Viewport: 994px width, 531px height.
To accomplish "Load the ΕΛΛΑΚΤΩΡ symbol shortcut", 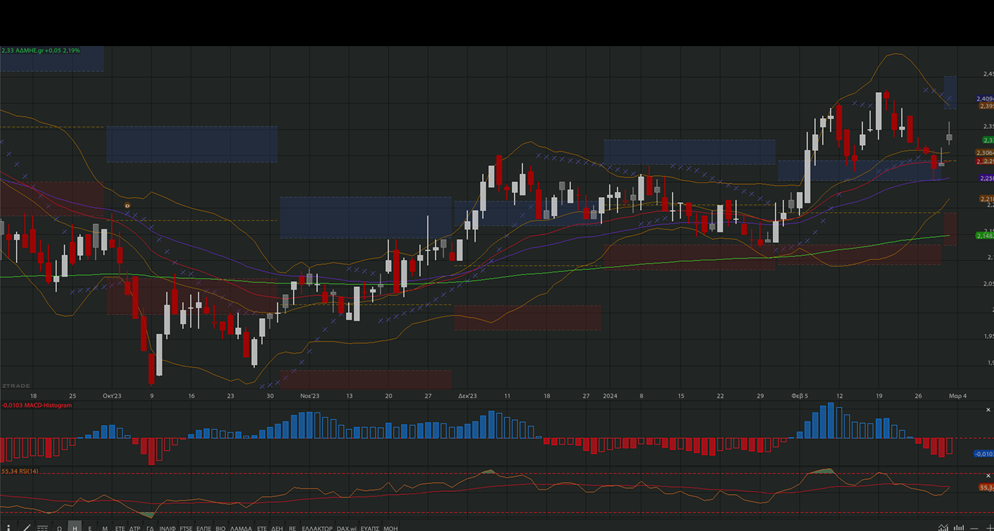I will [317, 528].
